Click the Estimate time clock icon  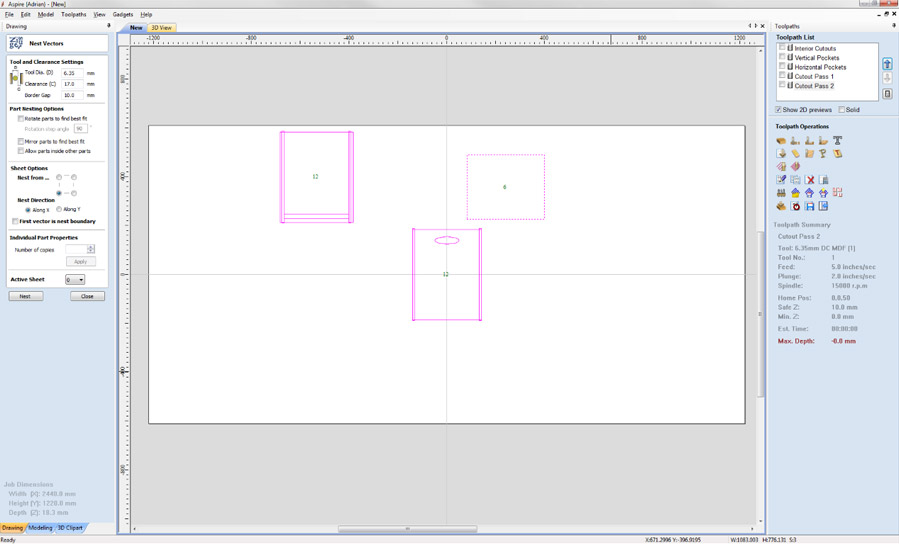click(795, 206)
